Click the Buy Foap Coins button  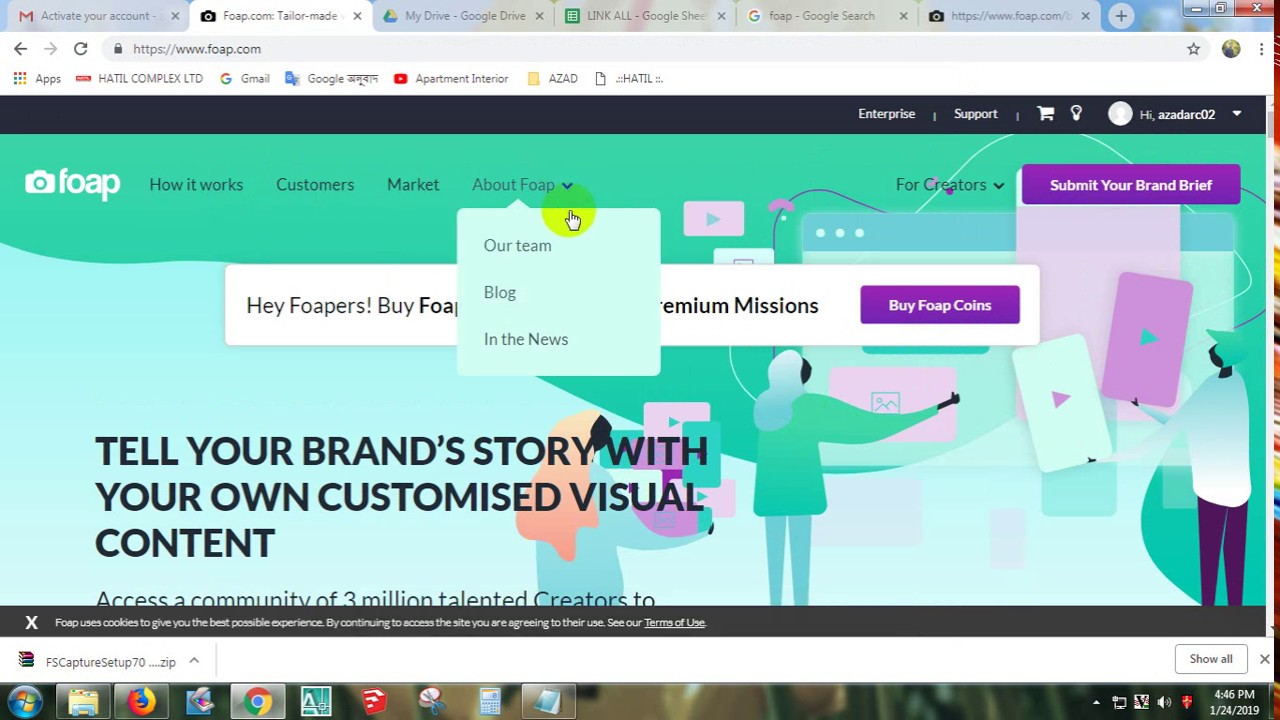pyautogui.click(x=940, y=305)
